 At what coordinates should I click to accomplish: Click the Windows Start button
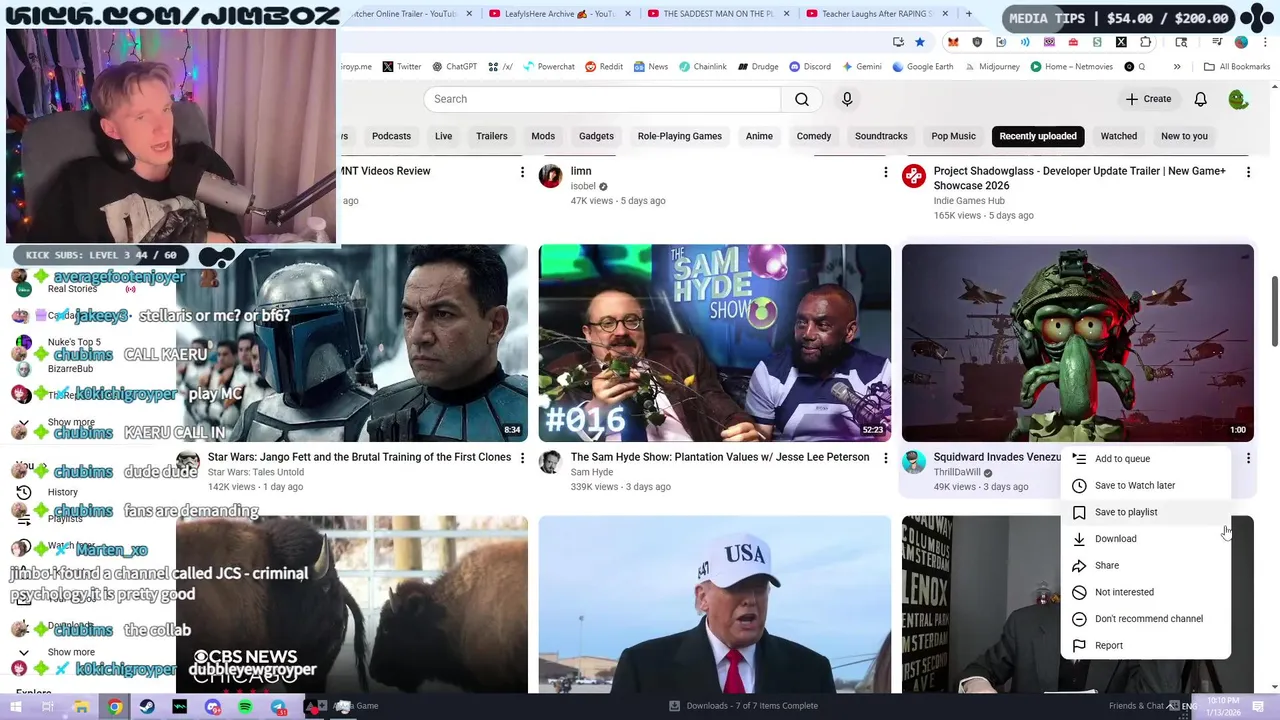[x=15, y=706]
